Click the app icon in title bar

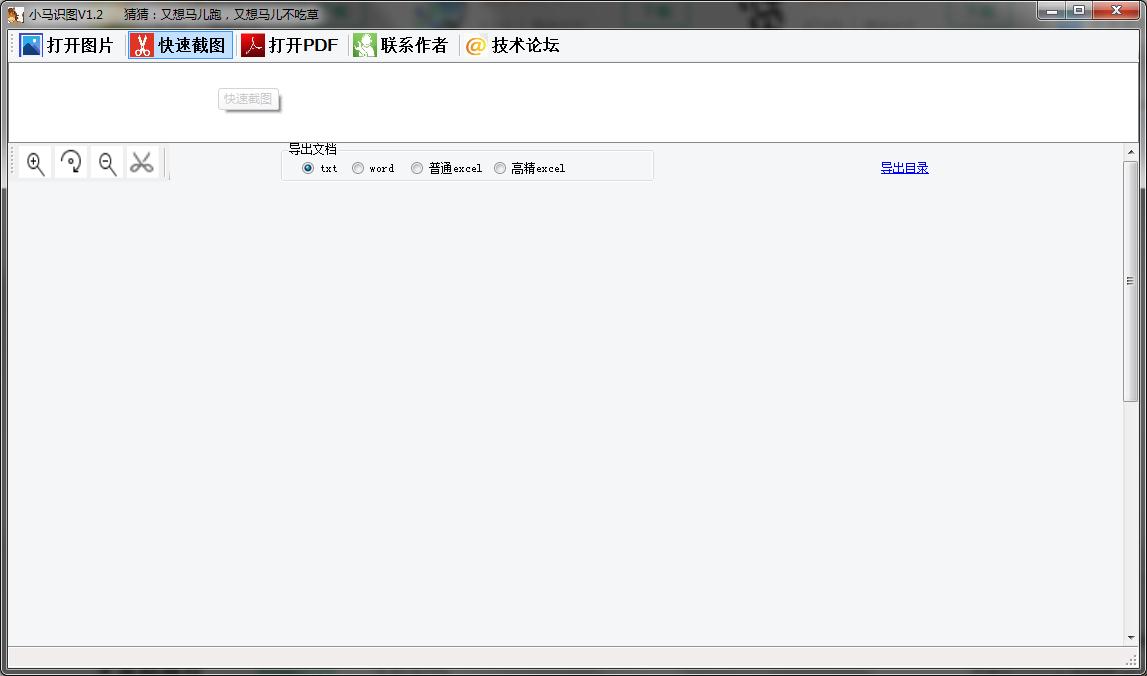click(x=15, y=14)
